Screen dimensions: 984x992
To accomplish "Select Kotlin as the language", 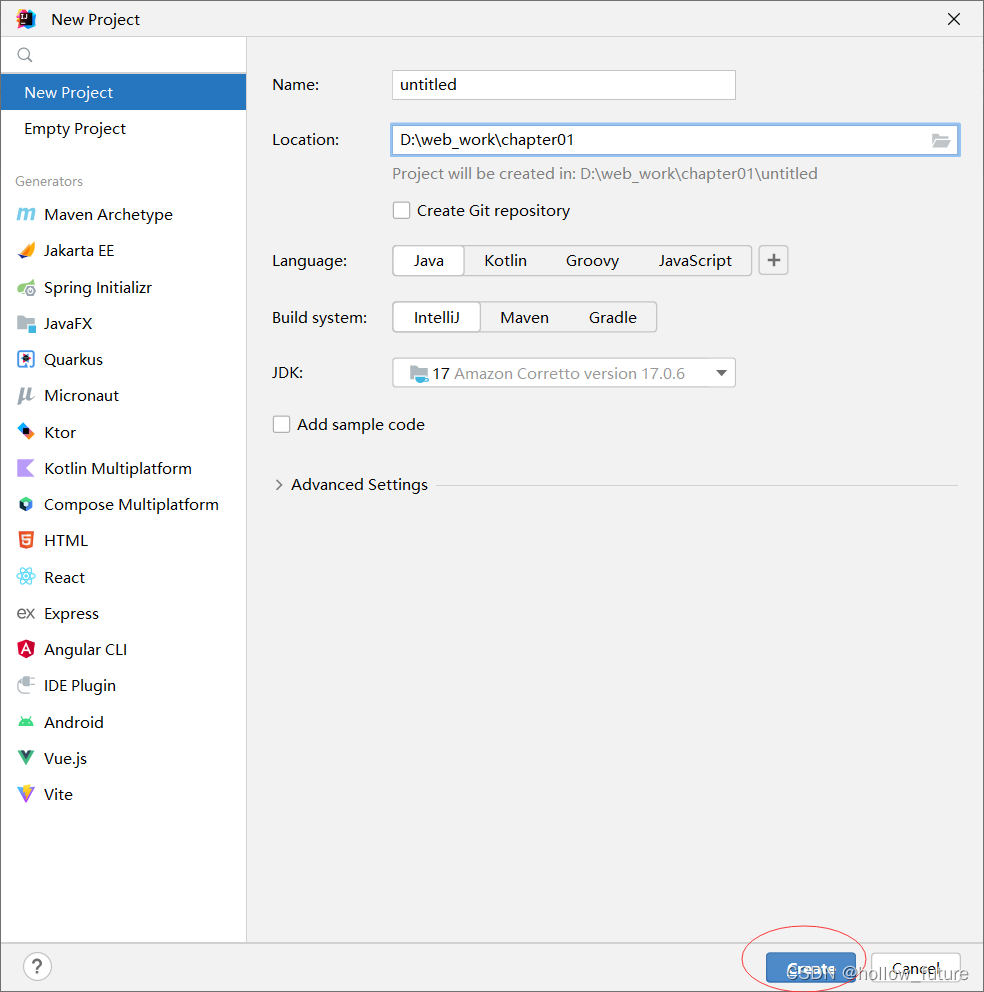I will point(505,261).
